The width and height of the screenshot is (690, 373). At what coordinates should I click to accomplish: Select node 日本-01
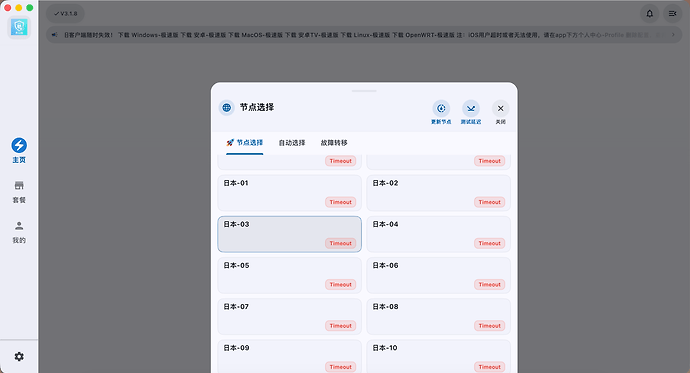coord(290,193)
